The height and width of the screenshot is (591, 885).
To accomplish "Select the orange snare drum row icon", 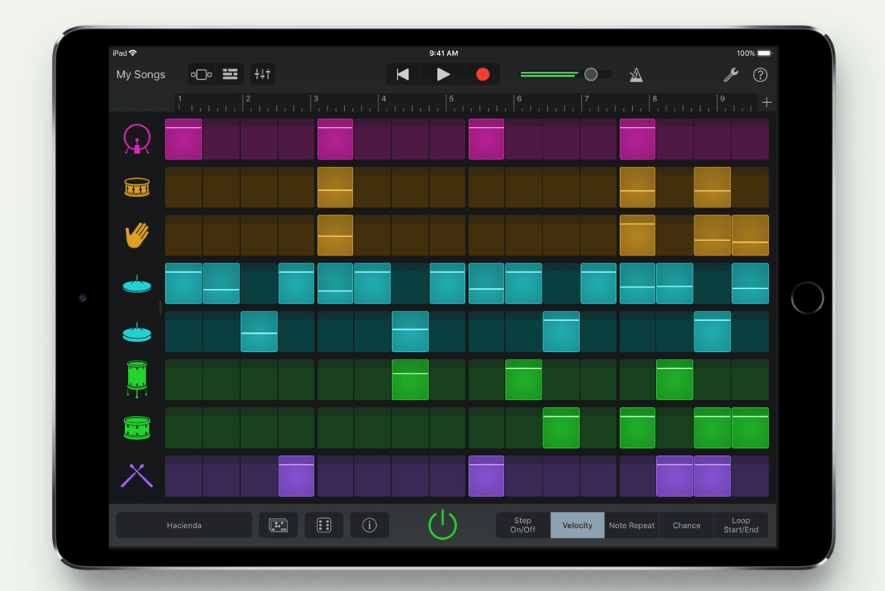I will (137, 187).
